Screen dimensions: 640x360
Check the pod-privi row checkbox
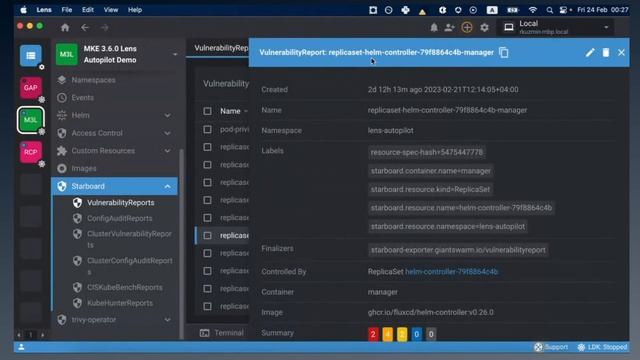207,129
